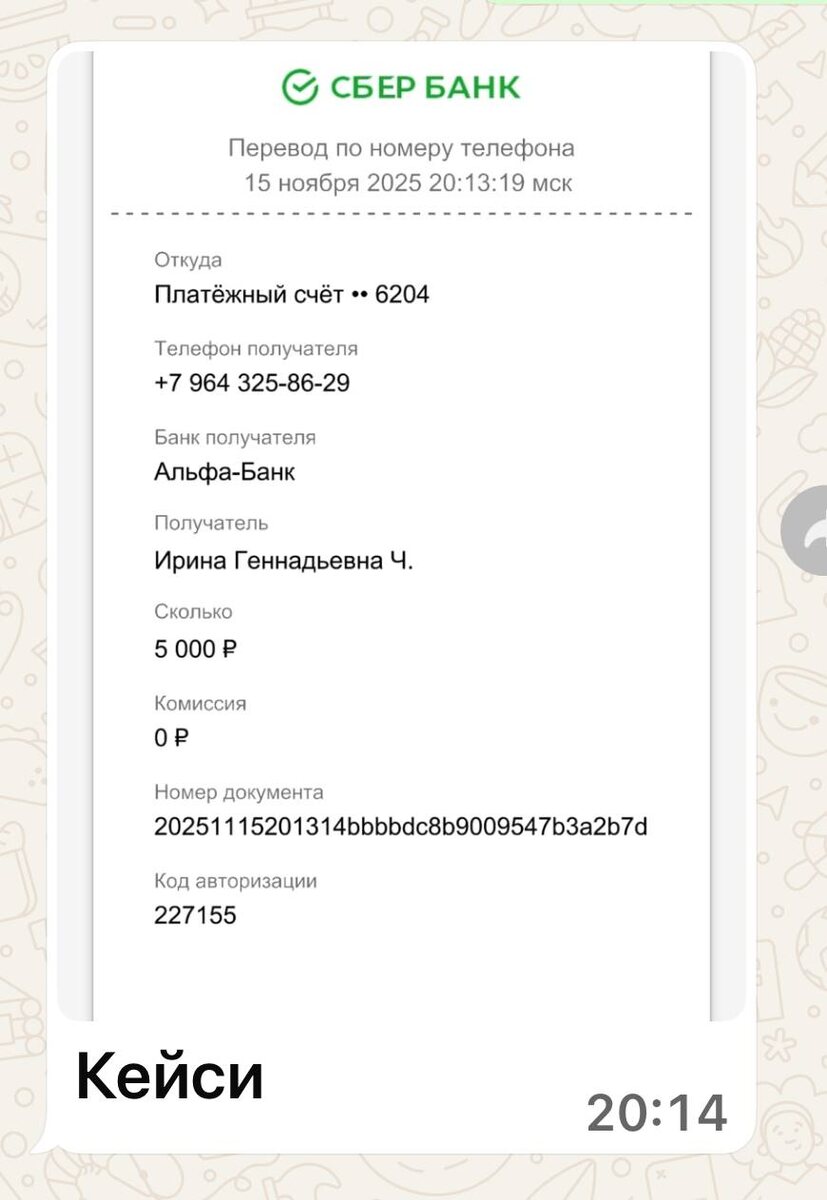Tap the Телефон получателя label
Viewport: 827px width, 1200px height.
tap(256, 349)
